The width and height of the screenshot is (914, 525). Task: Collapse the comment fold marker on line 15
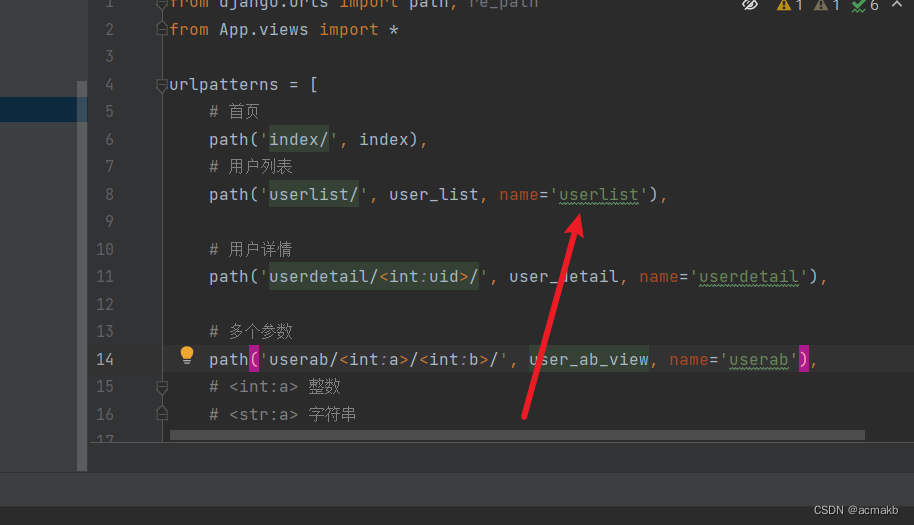pos(162,387)
